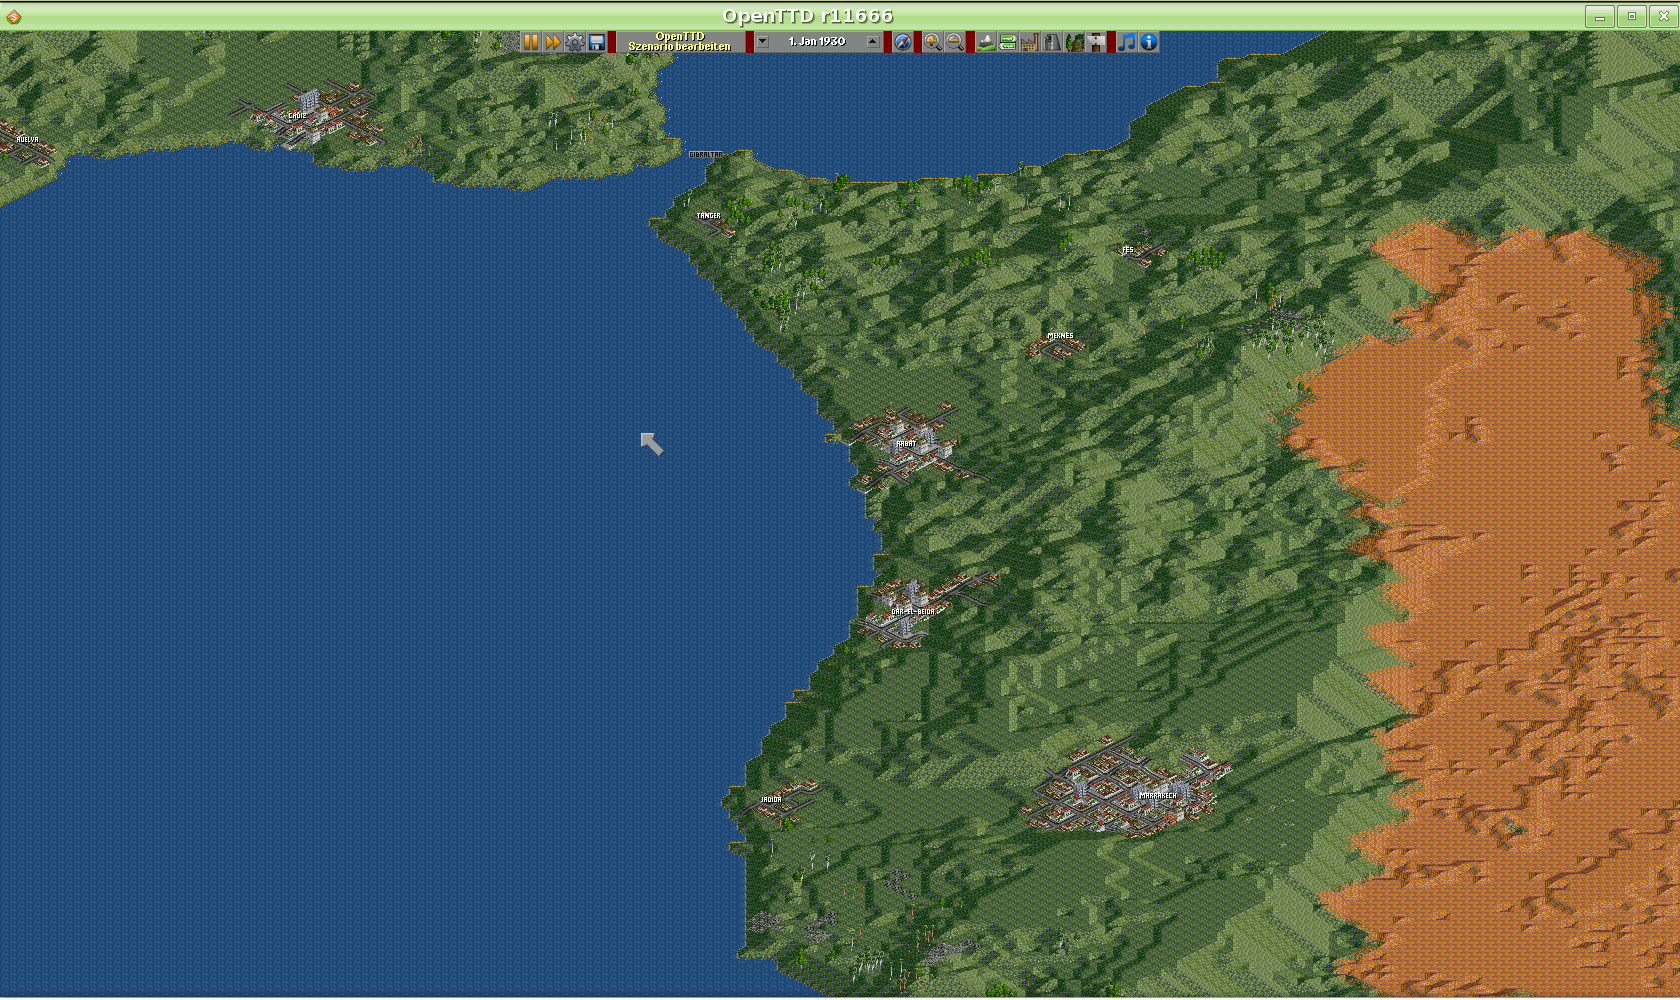
Task: Click the Cadiz town label
Action: click(x=297, y=116)
